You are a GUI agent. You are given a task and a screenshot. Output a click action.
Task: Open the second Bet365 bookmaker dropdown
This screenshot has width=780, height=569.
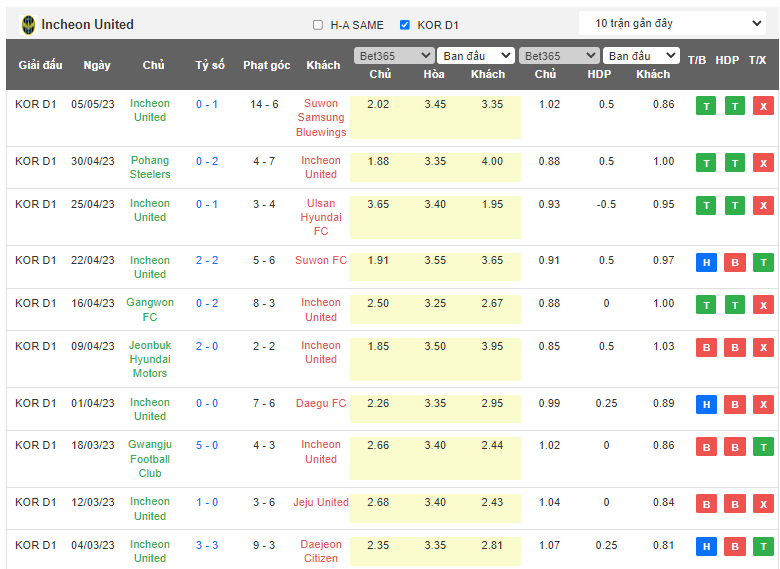point(558,56)
